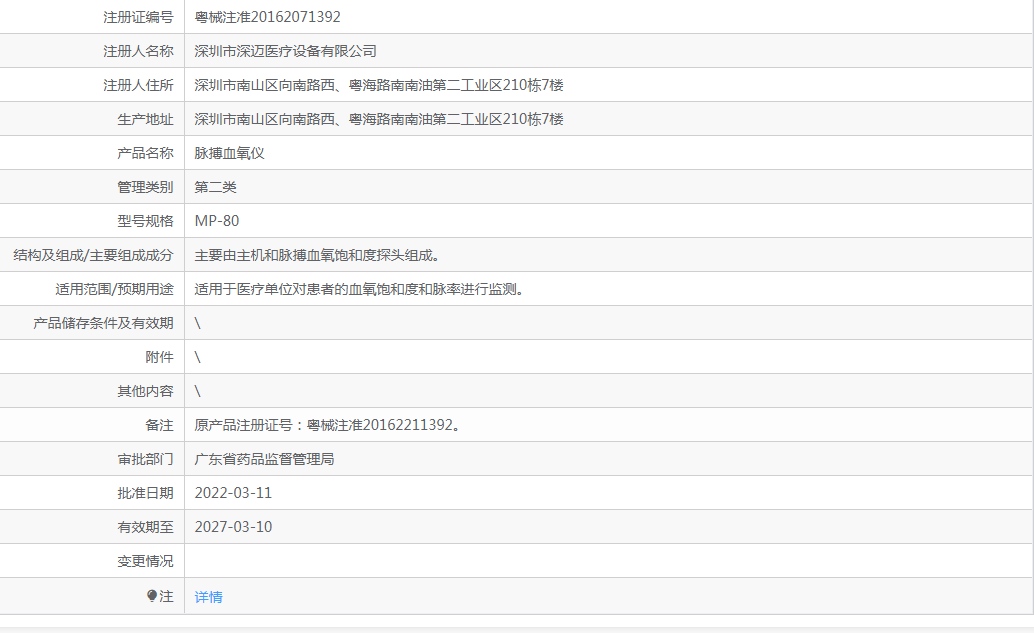Click the 变更情况 label

click(146, 561)
